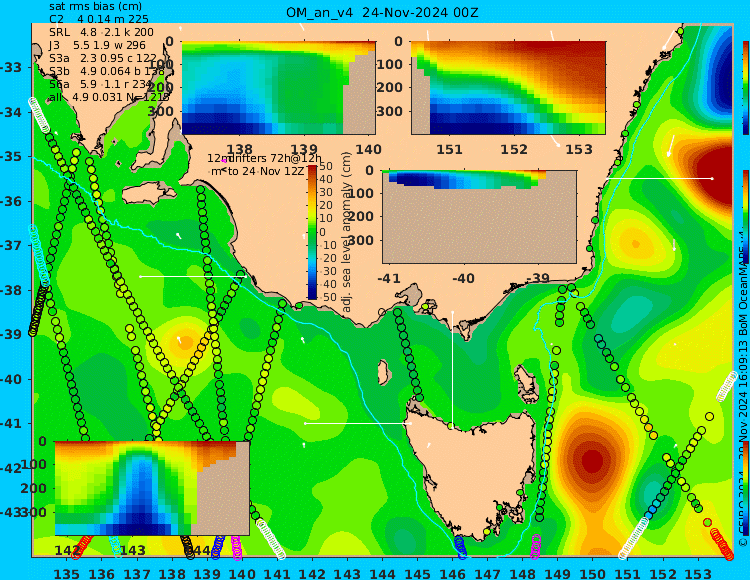This screenshot has width=750, height=580.
Task: Click the SRL satellite stats row
Action: (x=101, y=32)
